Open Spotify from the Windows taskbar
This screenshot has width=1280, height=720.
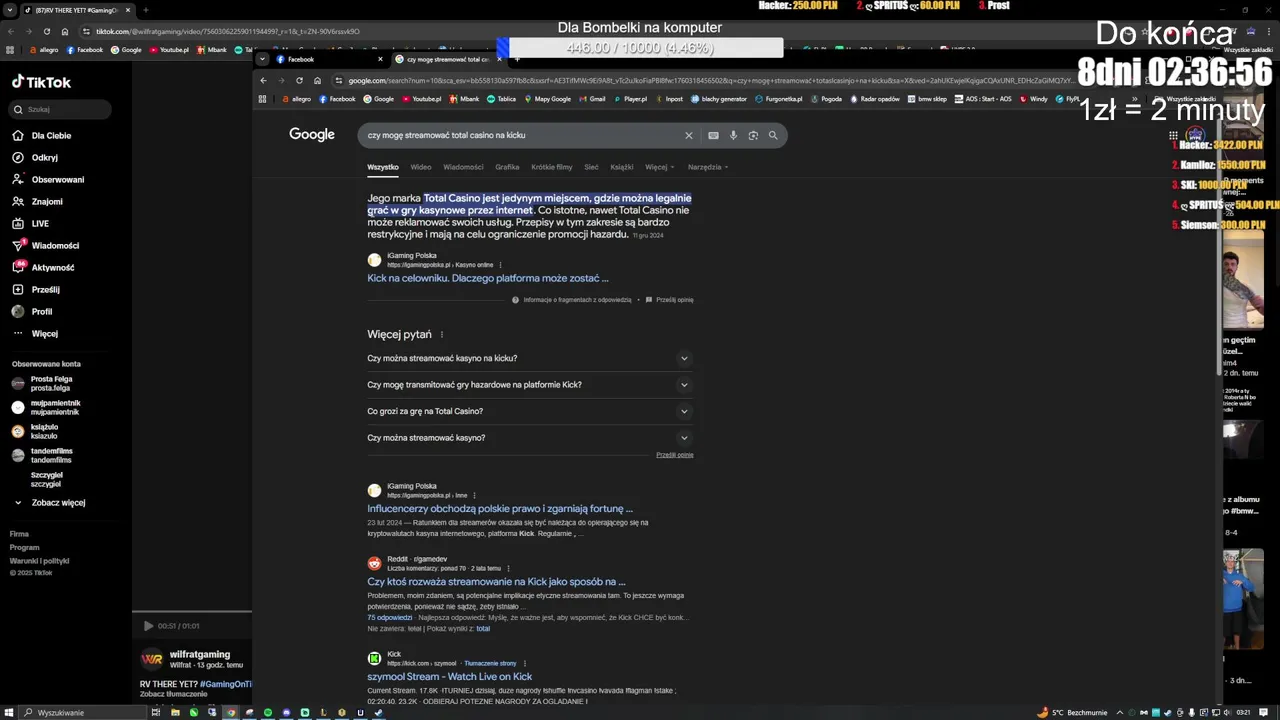tap(267, 712)
